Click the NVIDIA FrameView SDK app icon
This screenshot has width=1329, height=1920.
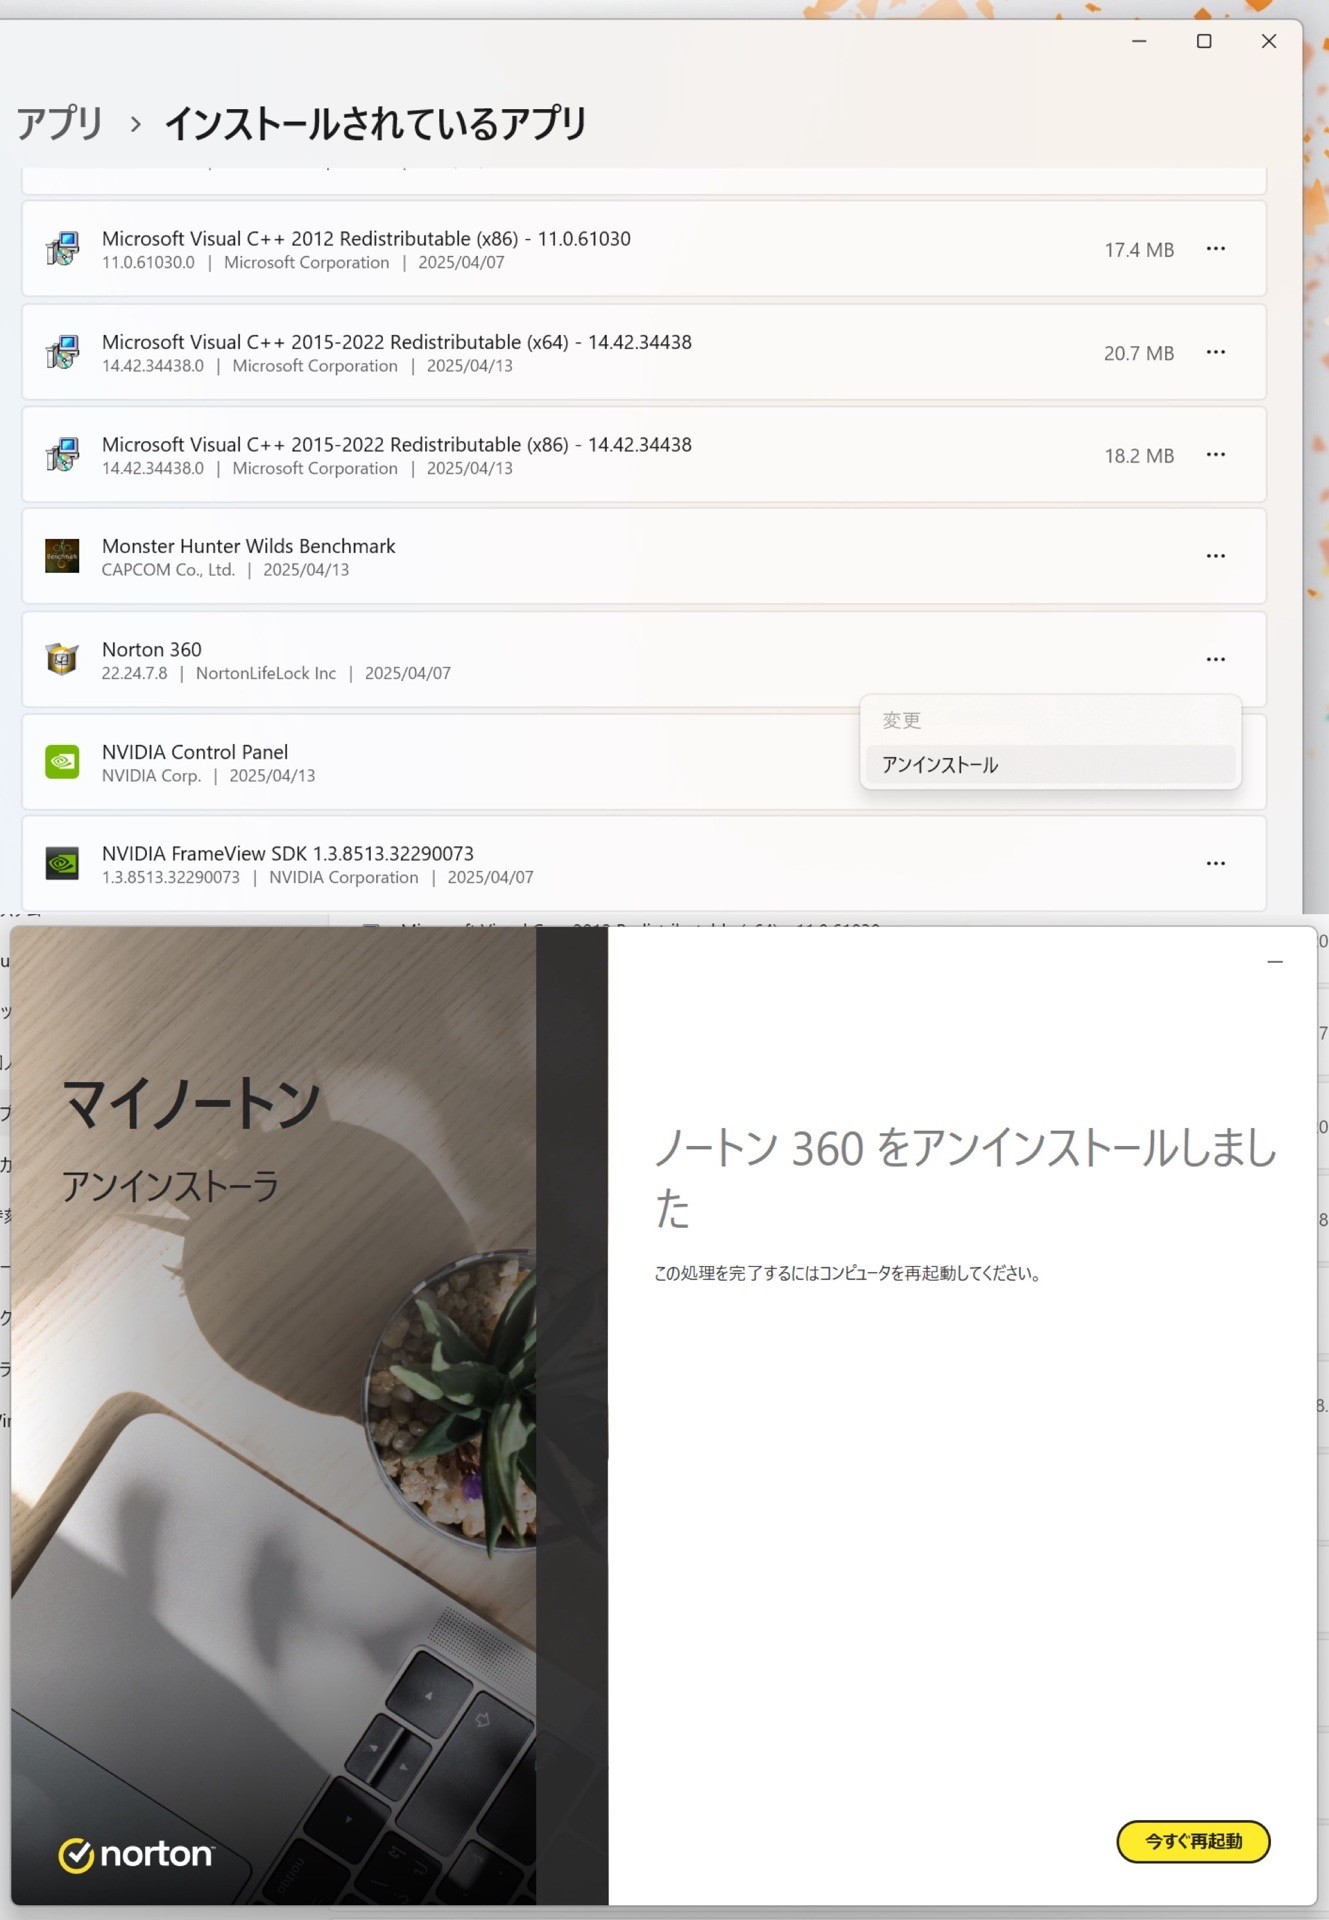(62, 864)
